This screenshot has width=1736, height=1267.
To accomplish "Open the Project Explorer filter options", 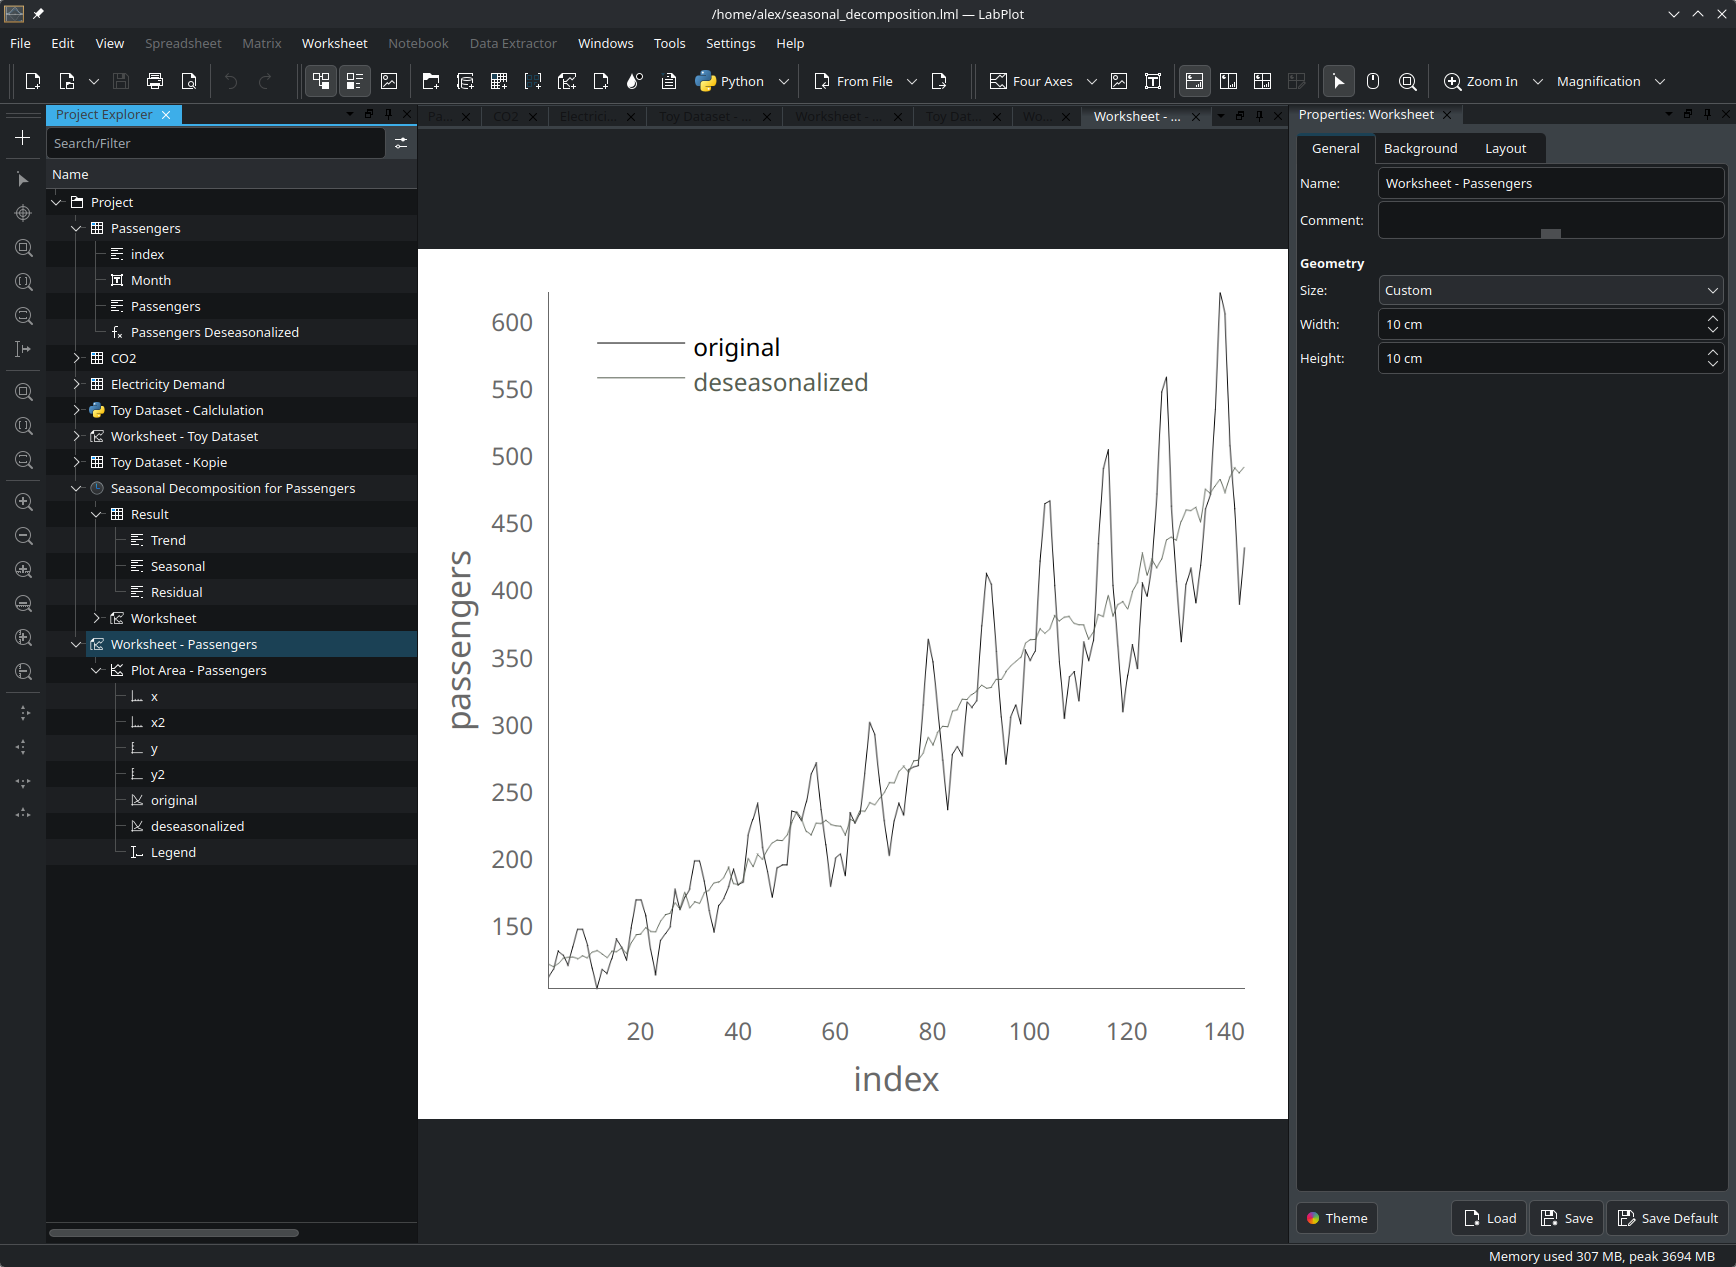I will (x=401, y=143).
